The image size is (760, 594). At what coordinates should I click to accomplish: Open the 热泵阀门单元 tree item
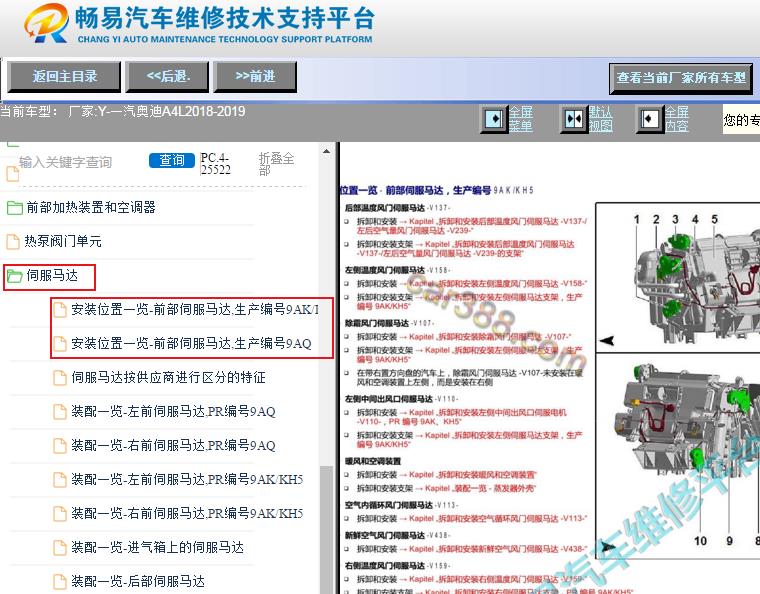click(63, 241)
